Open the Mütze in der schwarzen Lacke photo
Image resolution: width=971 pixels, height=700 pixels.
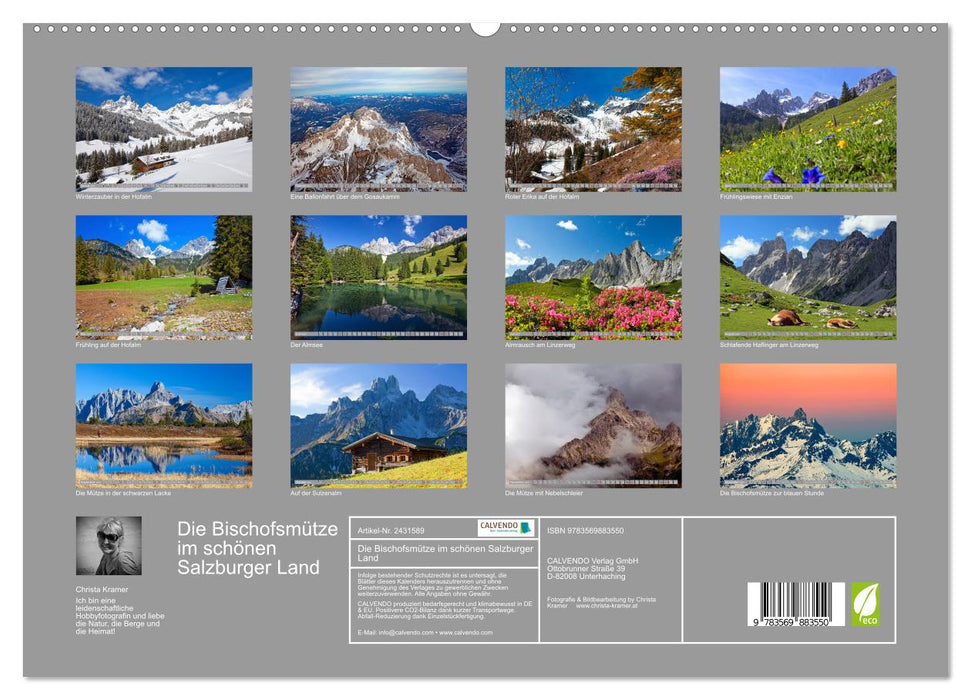164,426
